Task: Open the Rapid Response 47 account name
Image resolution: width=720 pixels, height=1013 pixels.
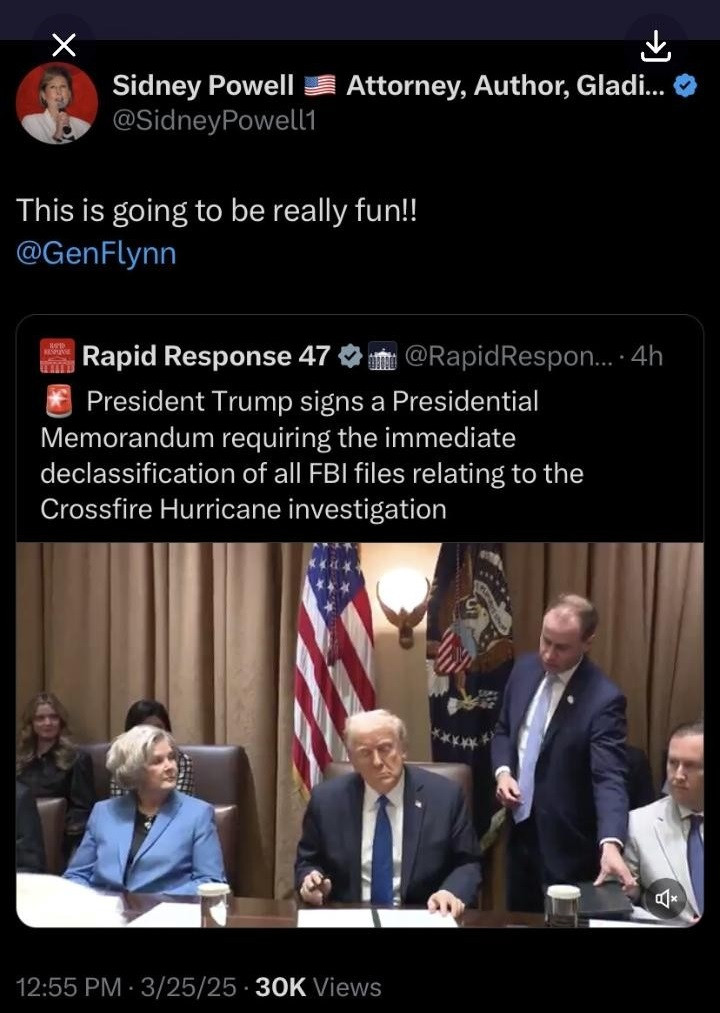Action: 206,355
